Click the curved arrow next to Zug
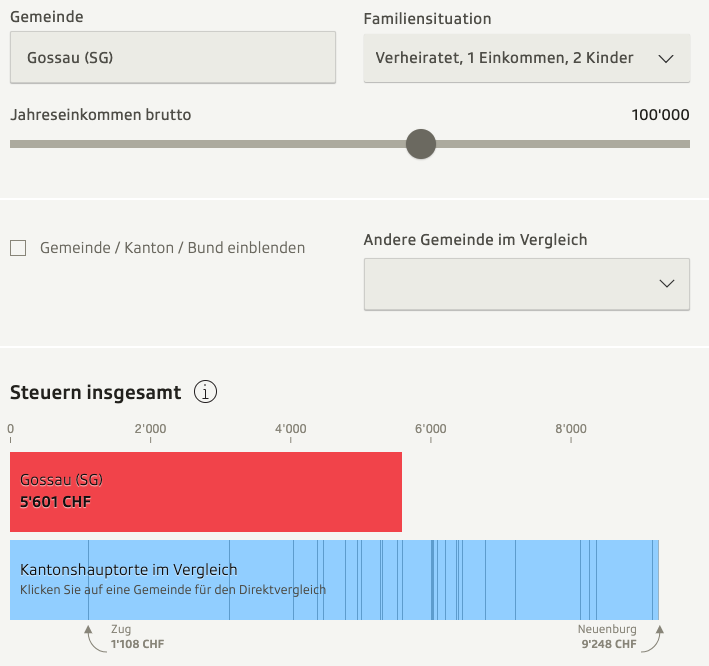Screen dimensions: 709x666 pos(92,639)
